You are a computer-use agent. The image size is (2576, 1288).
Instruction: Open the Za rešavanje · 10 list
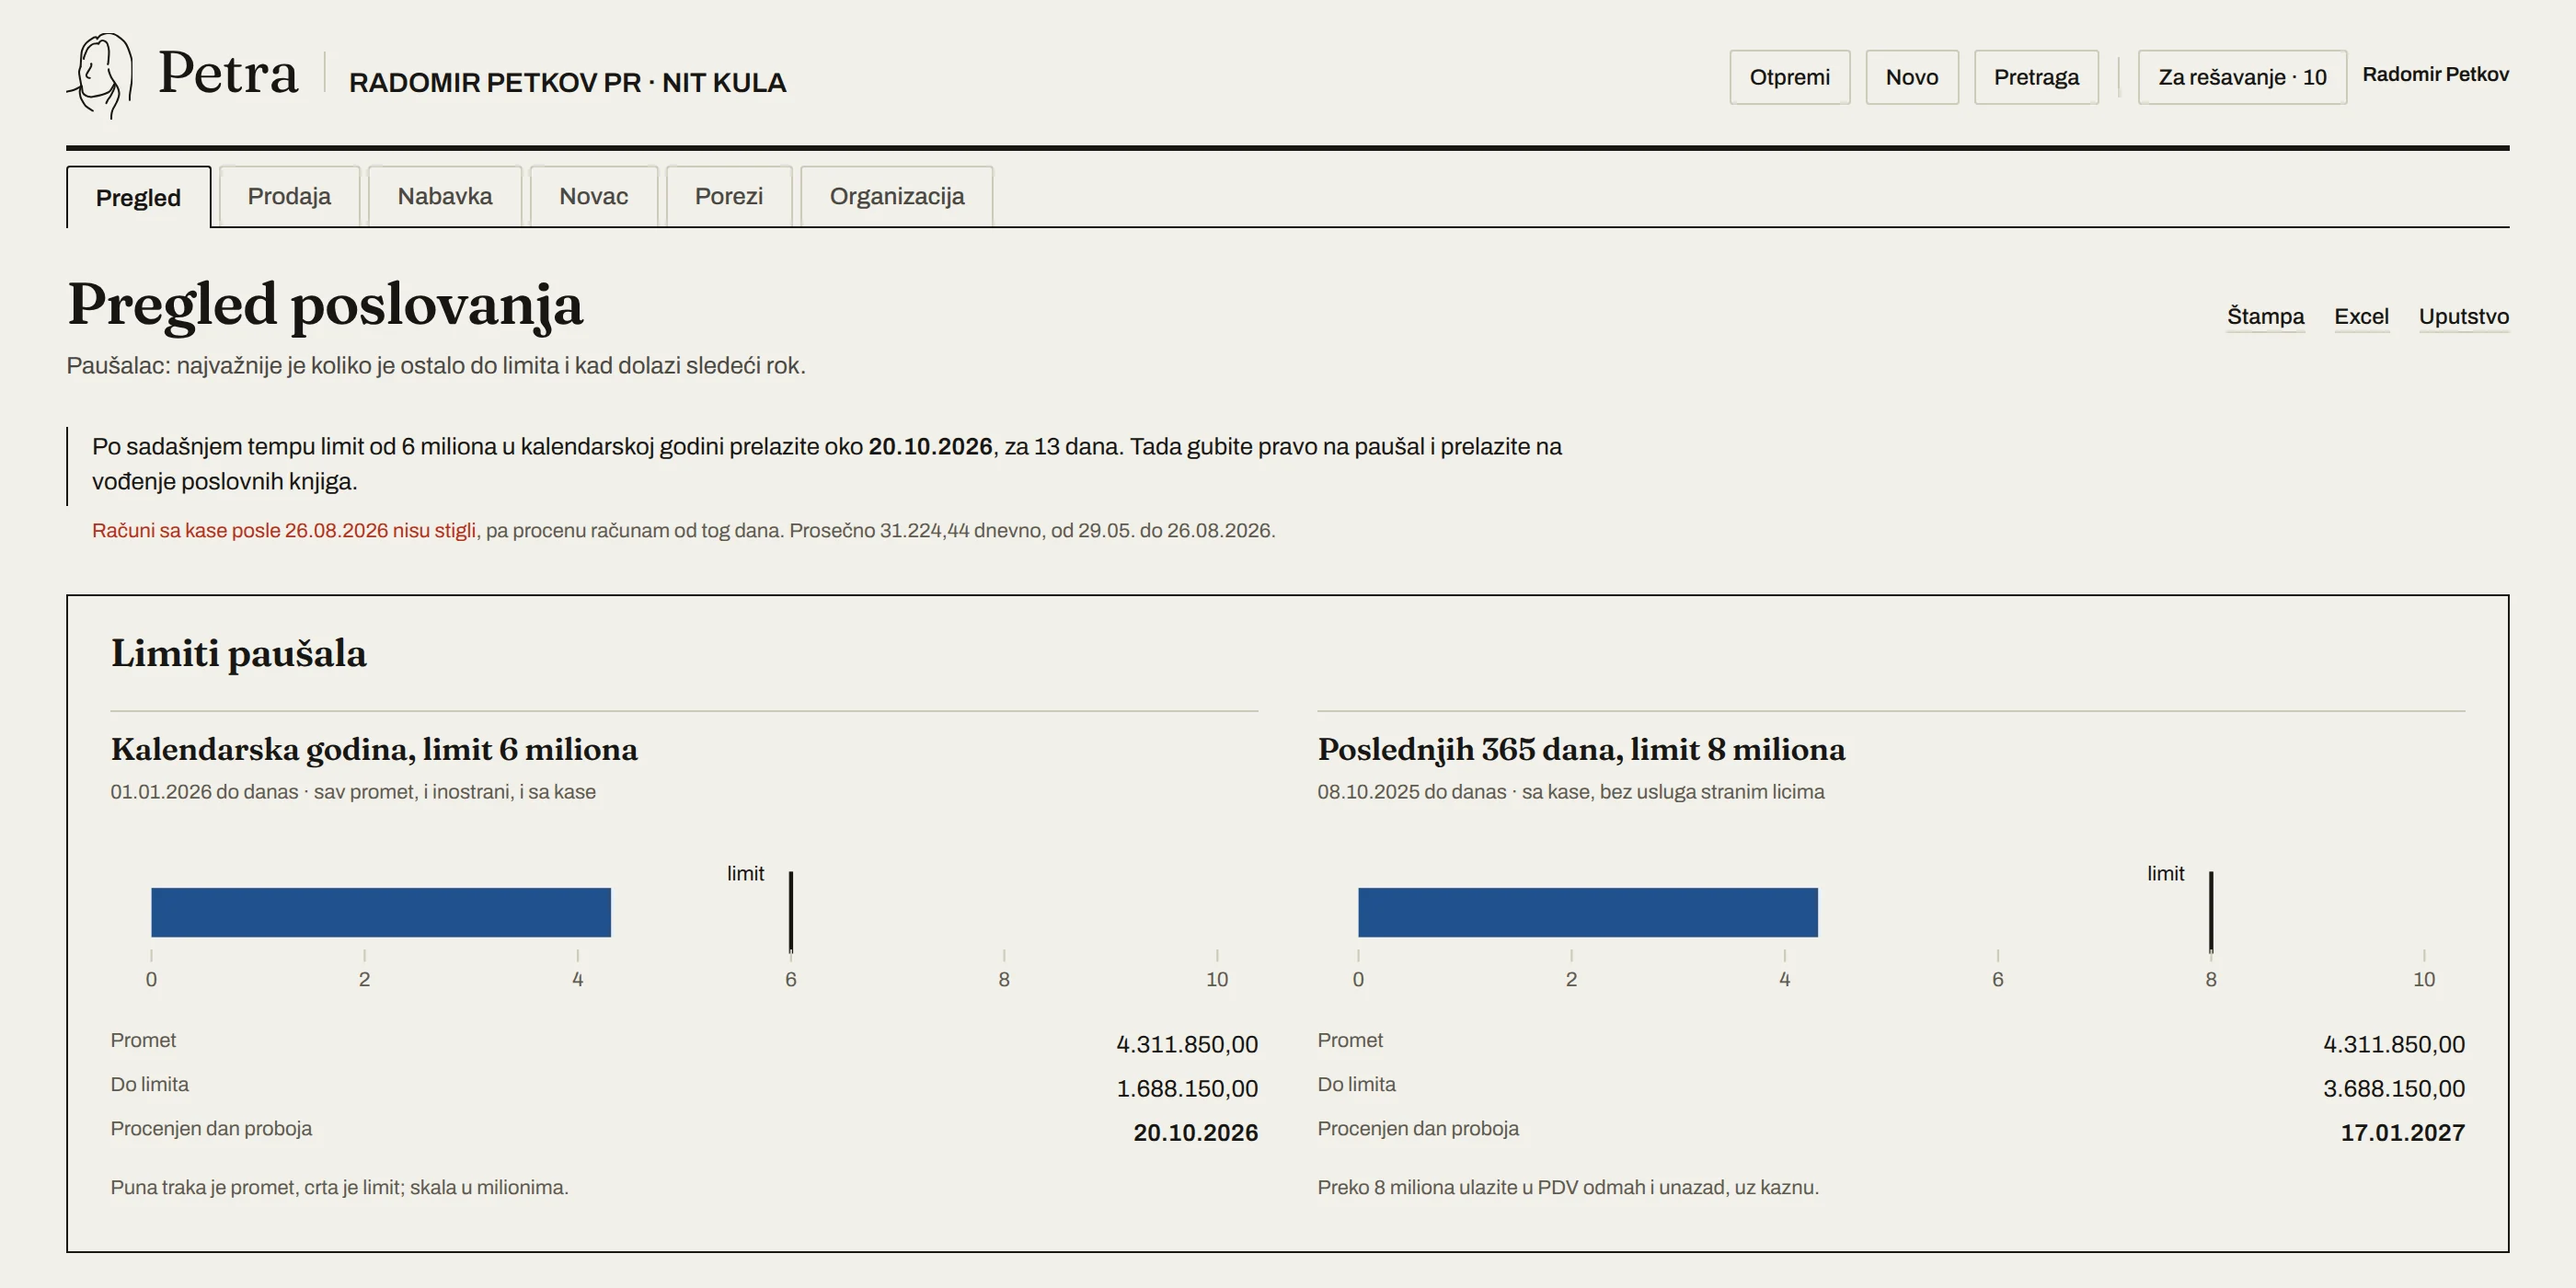click(x=2242, y=77)
